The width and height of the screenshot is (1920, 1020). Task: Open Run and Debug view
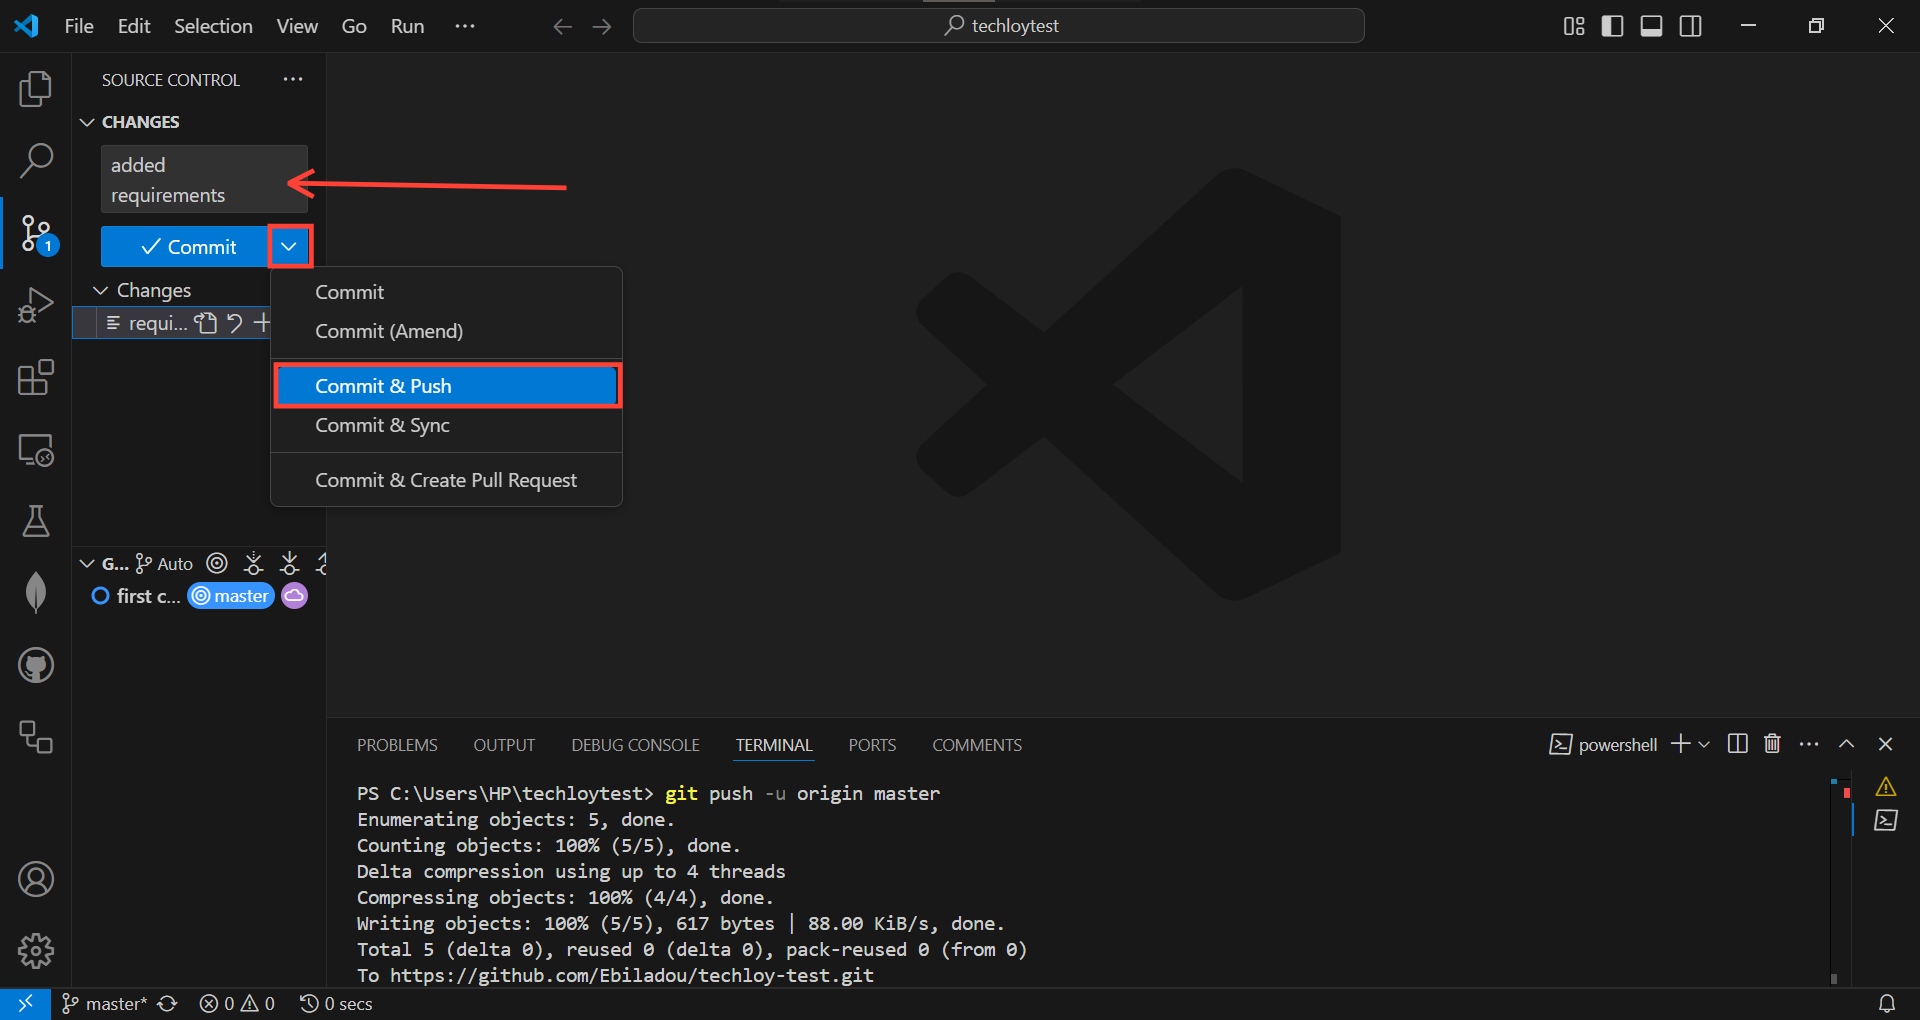tap(36, 305)
